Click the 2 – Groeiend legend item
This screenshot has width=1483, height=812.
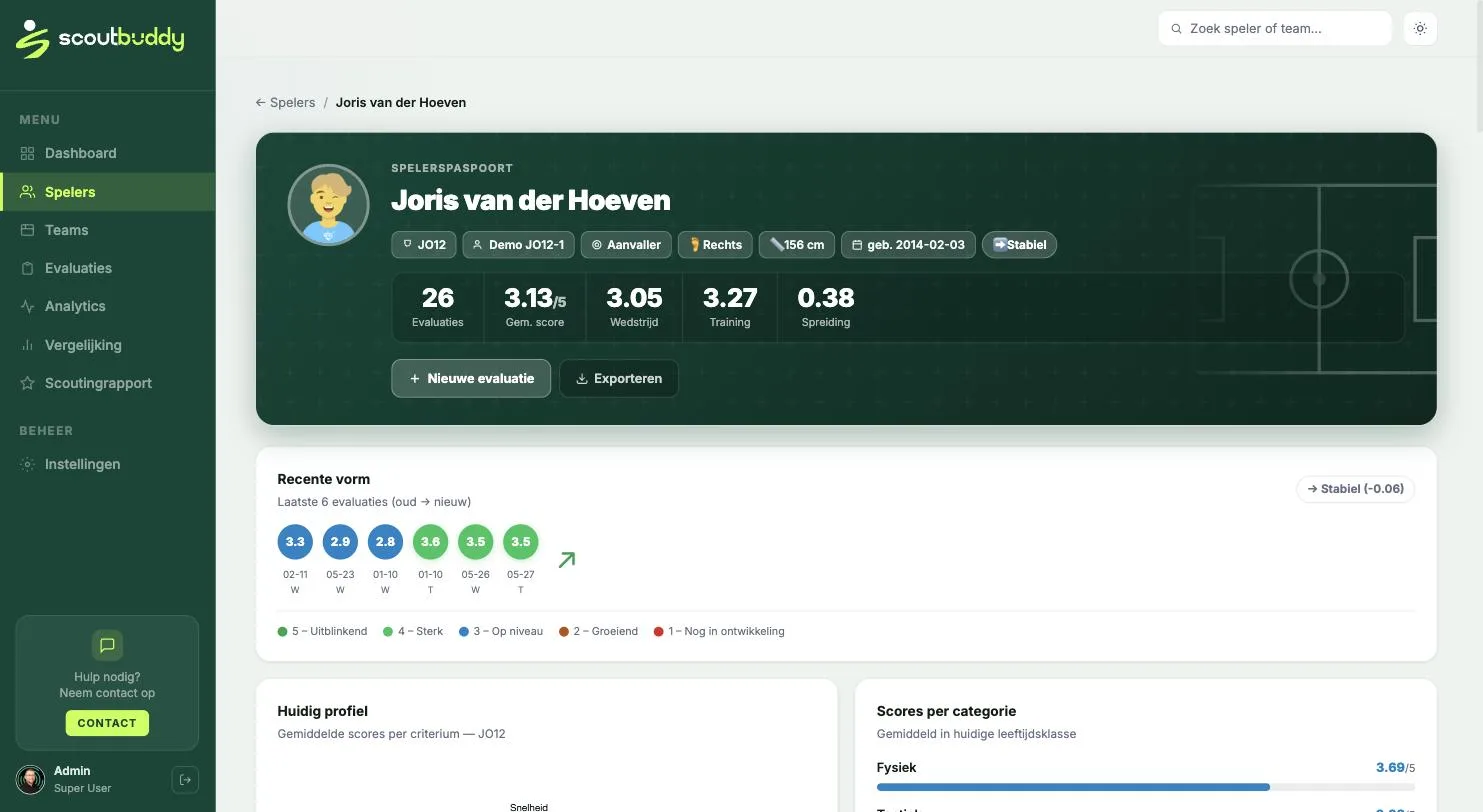[x=598, y=632]
